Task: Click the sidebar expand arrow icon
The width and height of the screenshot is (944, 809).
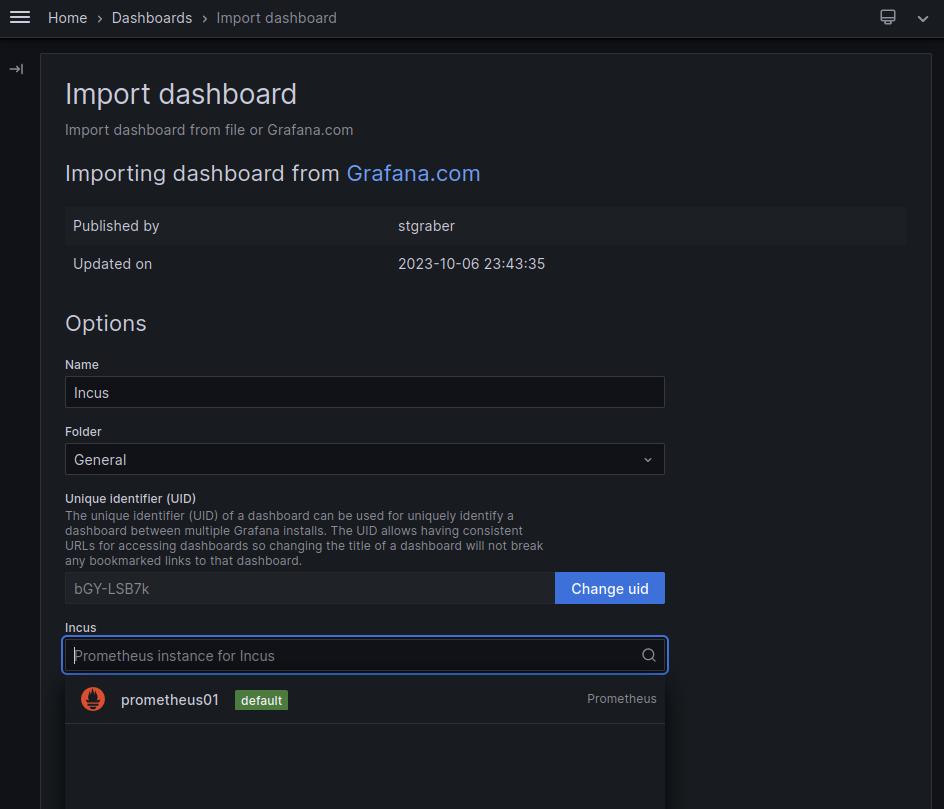Action: click(16, 68)
